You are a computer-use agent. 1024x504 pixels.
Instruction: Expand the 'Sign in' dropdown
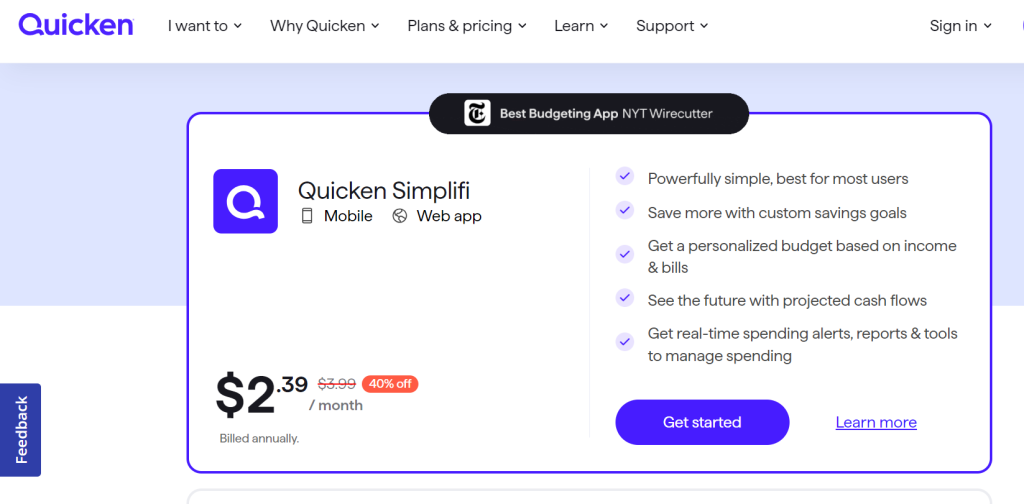click(x=960, y=26)
